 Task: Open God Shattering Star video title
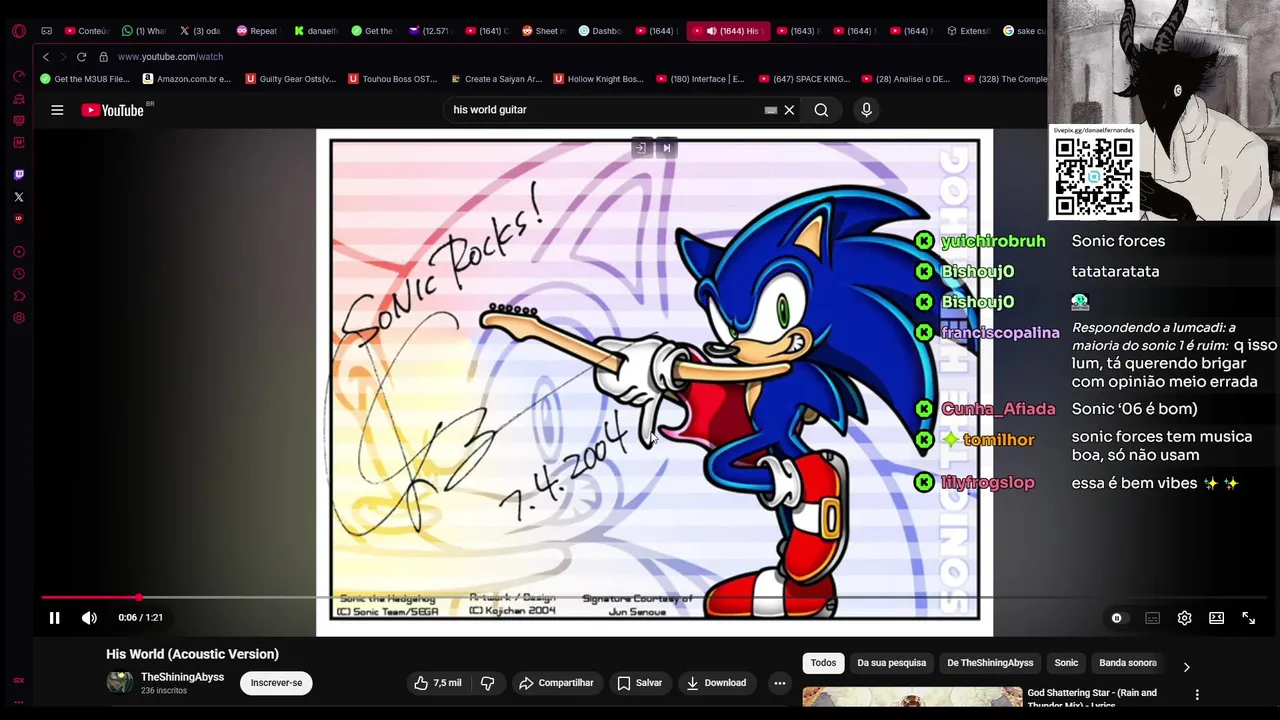(1092, 698)
